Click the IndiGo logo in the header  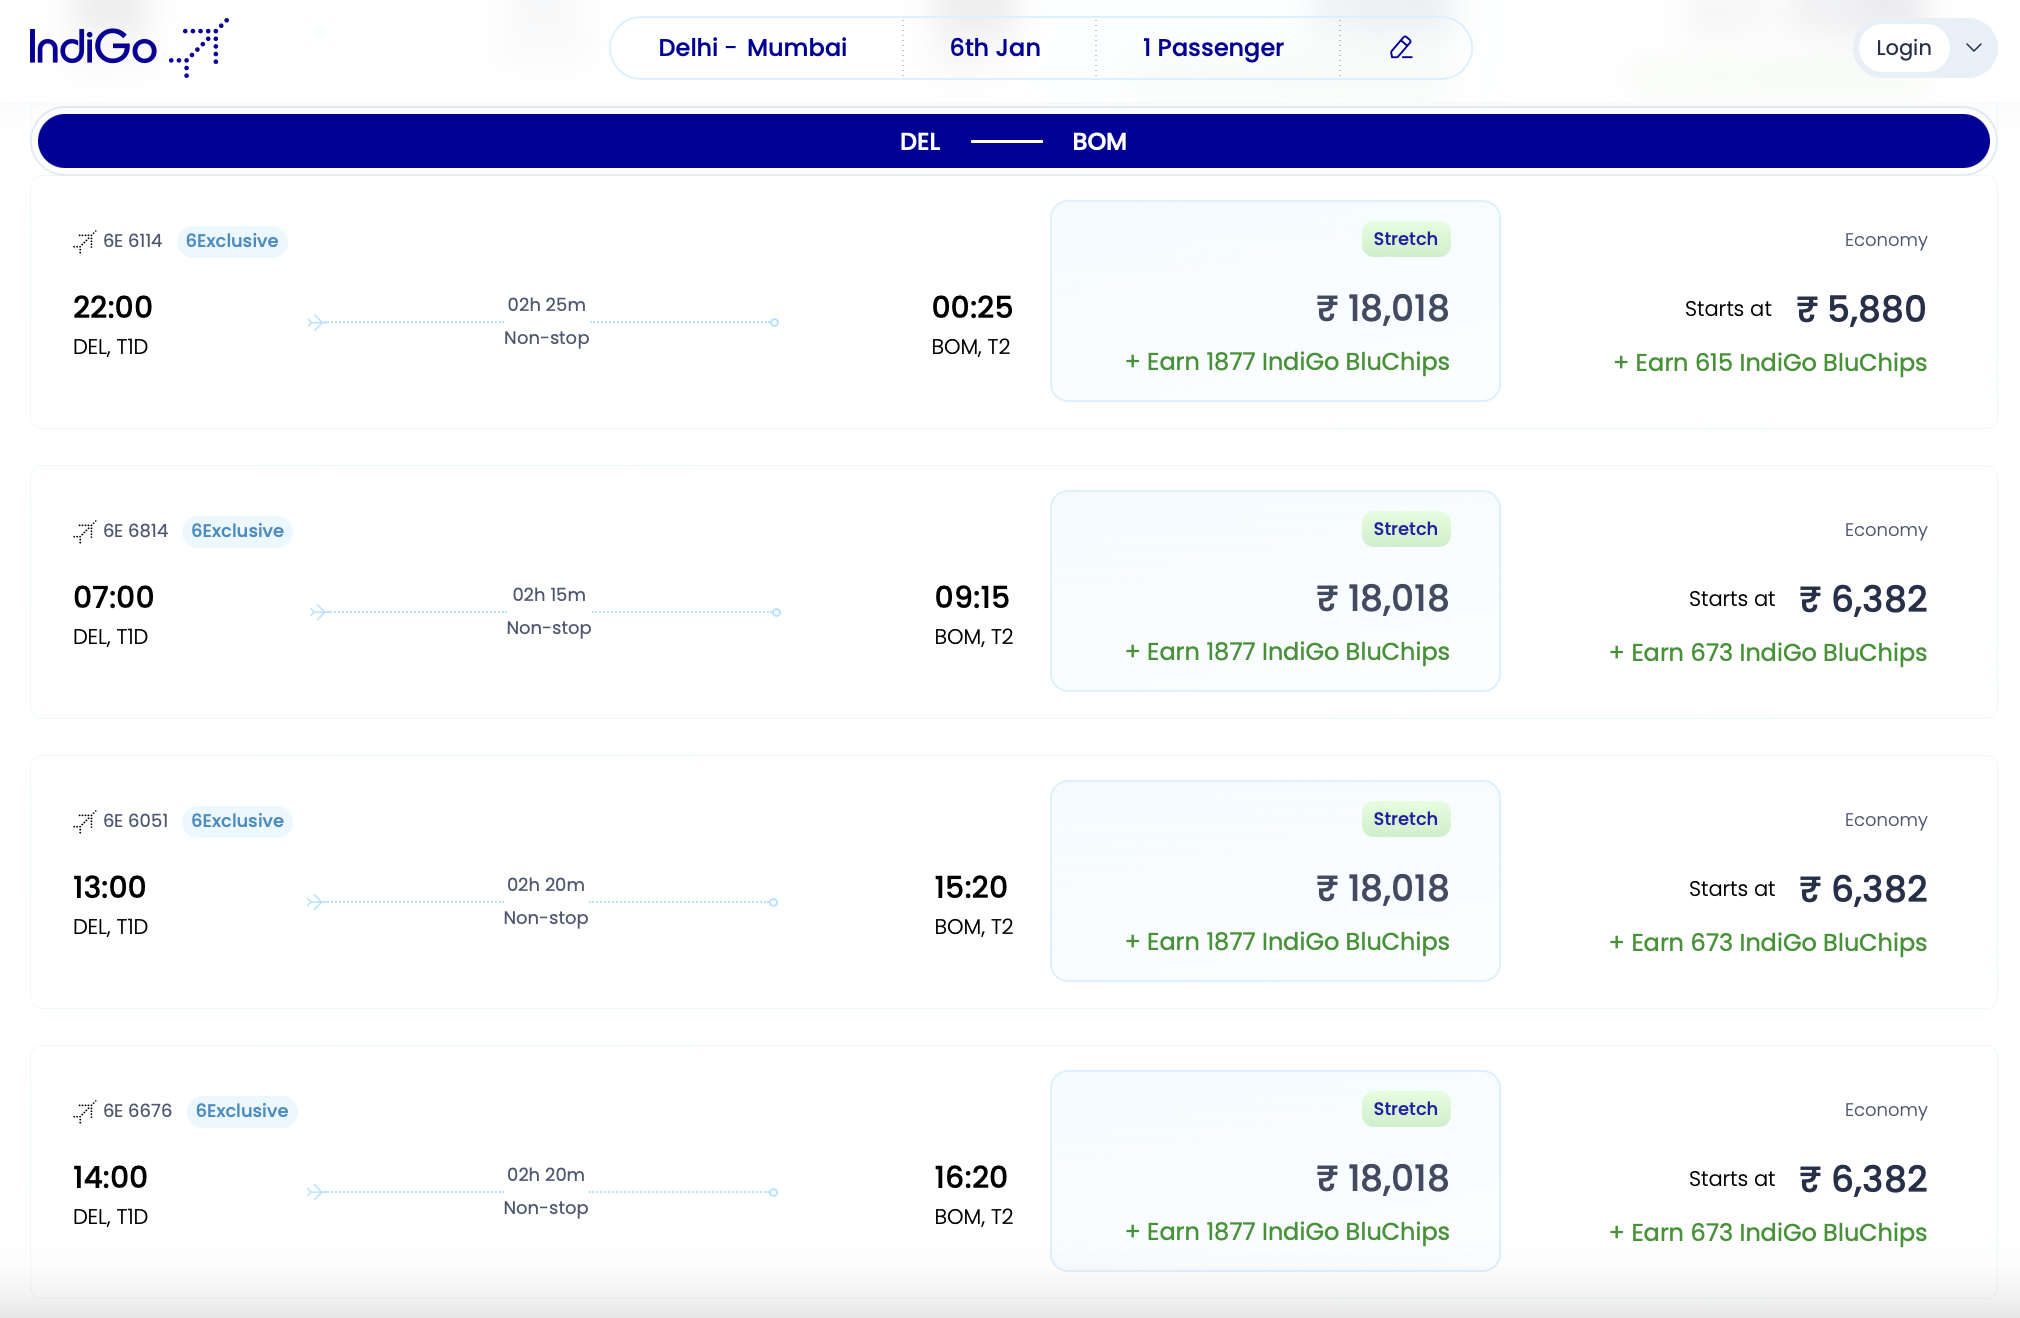click(x=128, y=47)
